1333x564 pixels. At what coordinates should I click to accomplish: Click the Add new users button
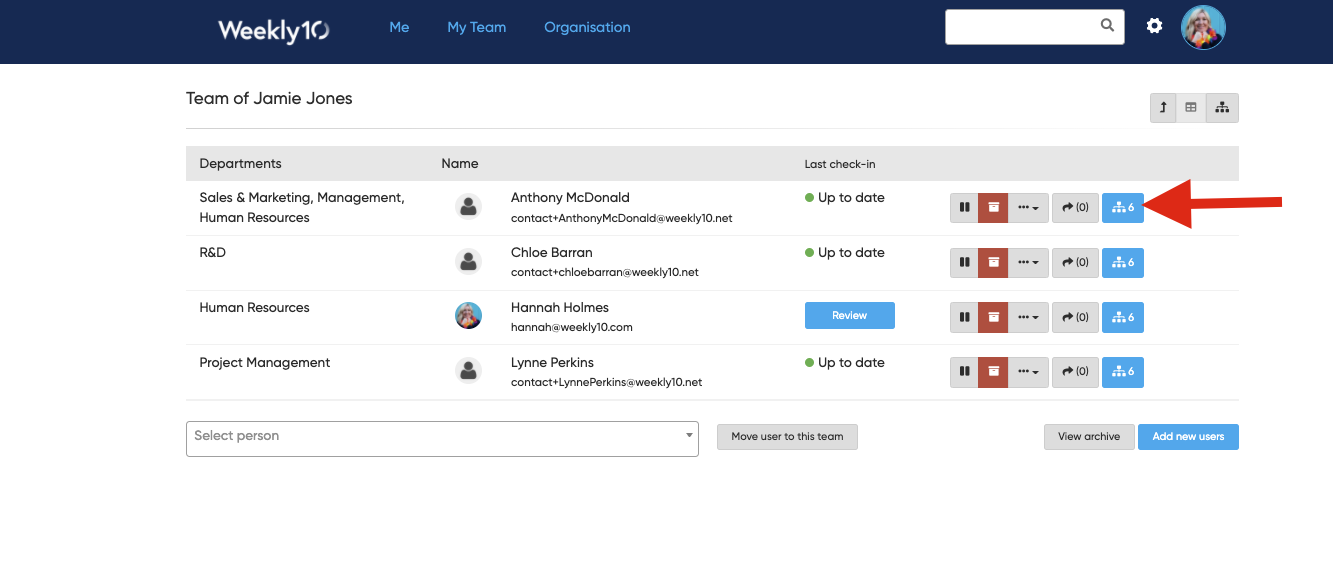1188,437
